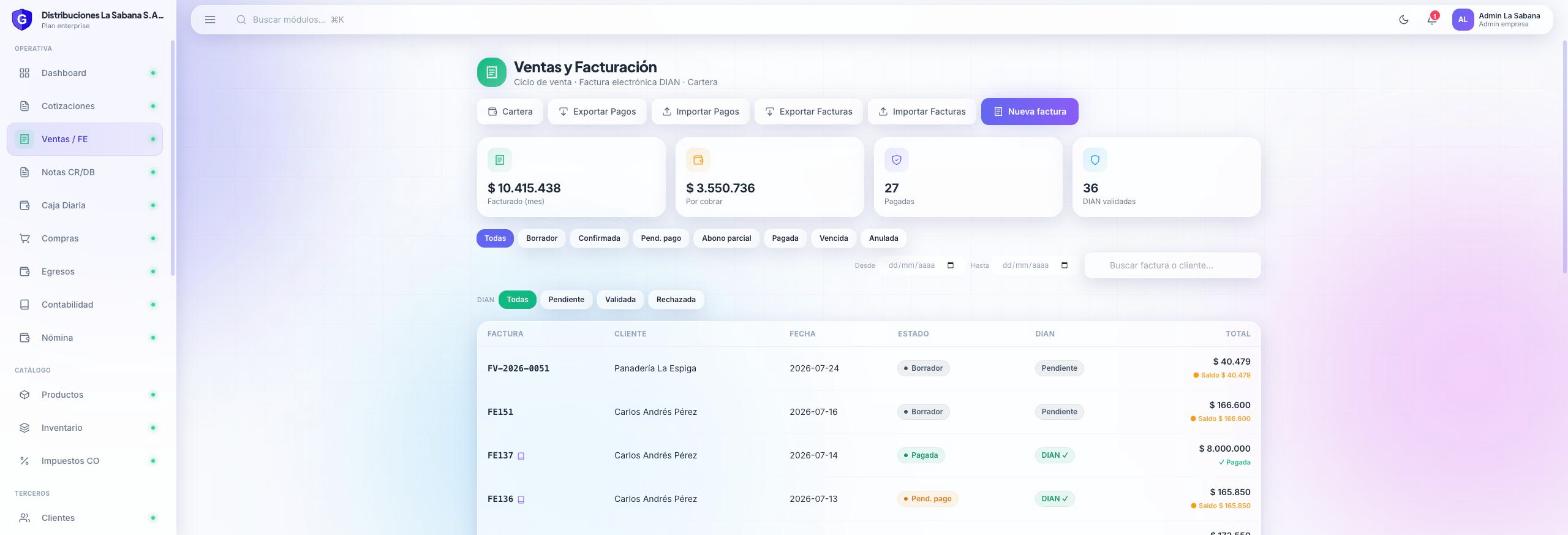Click the DIAN validadas card icon

[1095, 160]
